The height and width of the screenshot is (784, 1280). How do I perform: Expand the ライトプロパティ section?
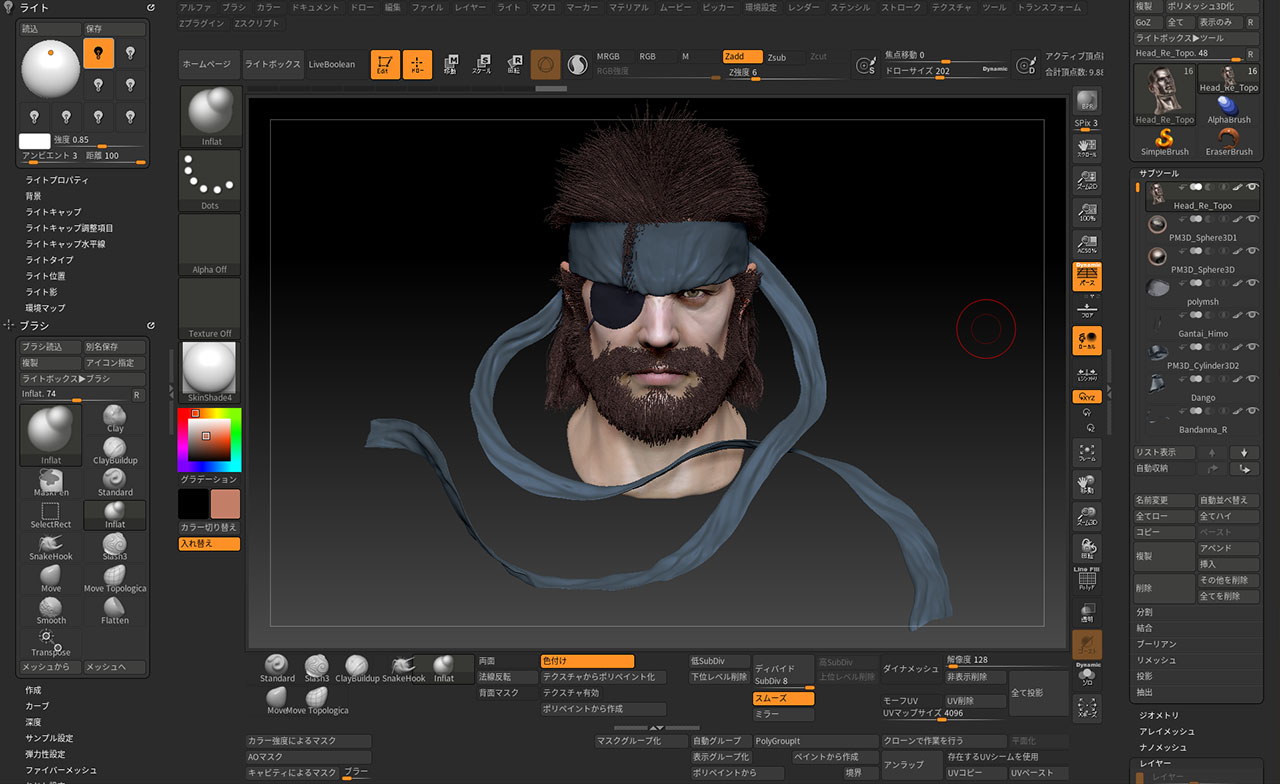coord(57,180)
